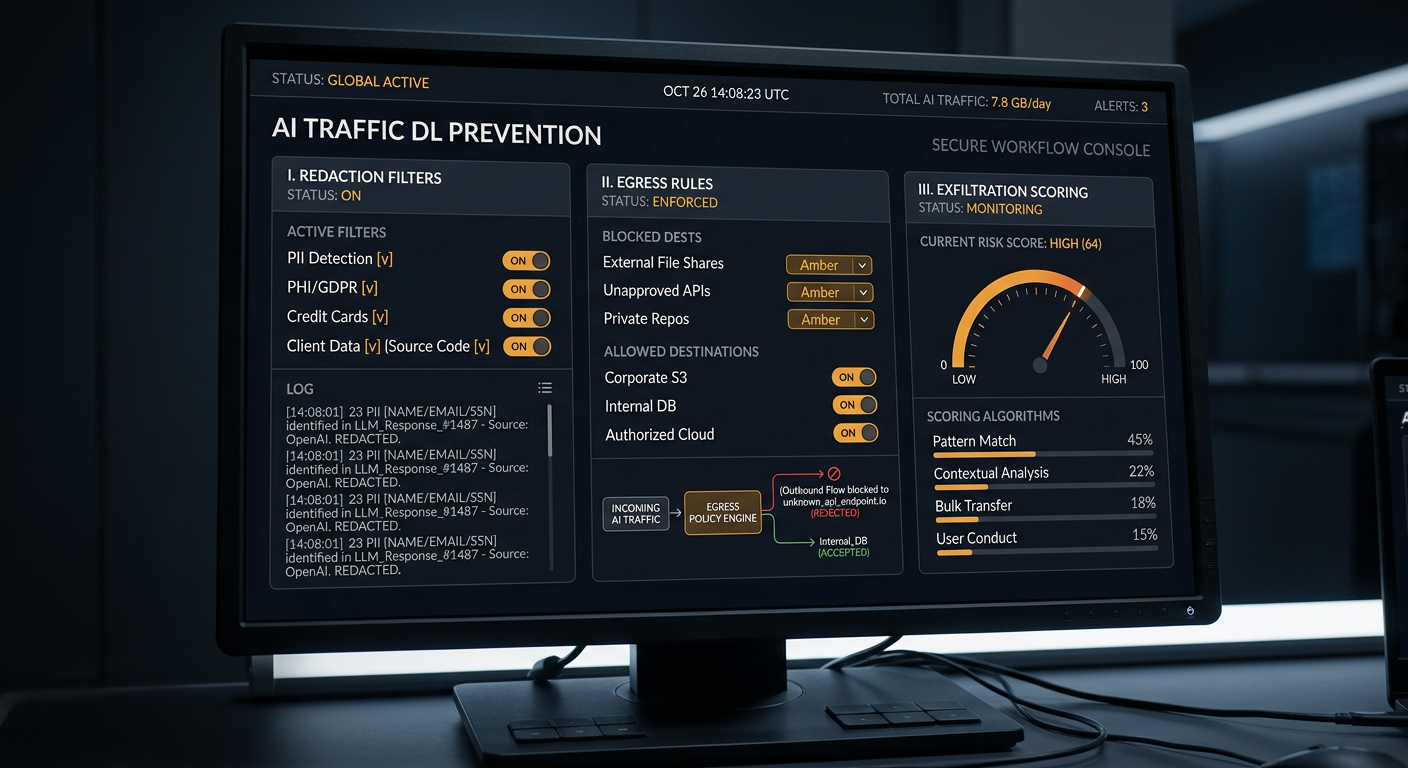Click the Egress Rules STATUS: ENFORCED text

click(660, 202)
